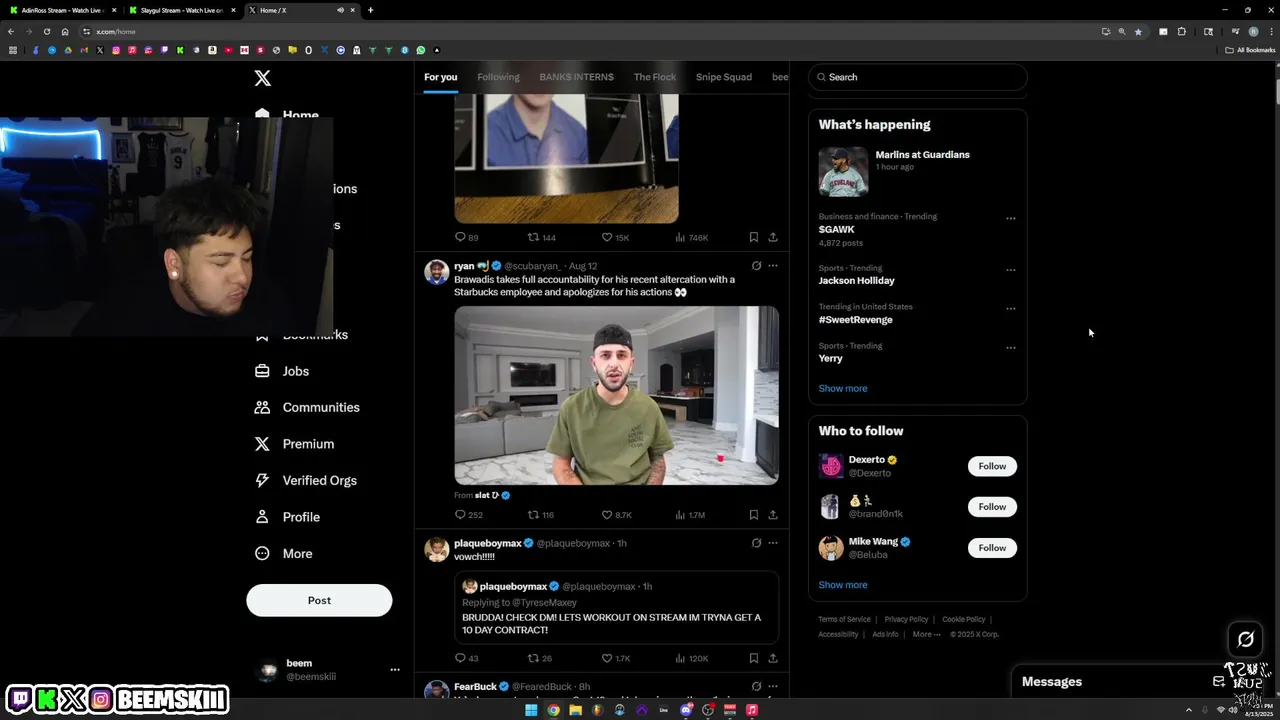Expand footer More links

point(926,634)
